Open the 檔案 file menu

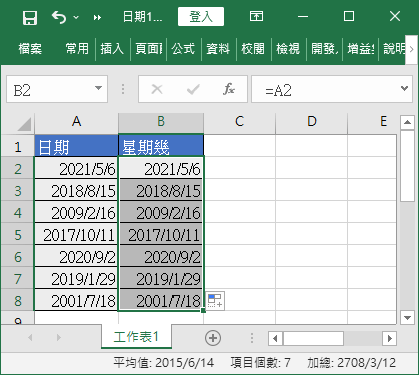pyautogui.click(x=30, y=49)
